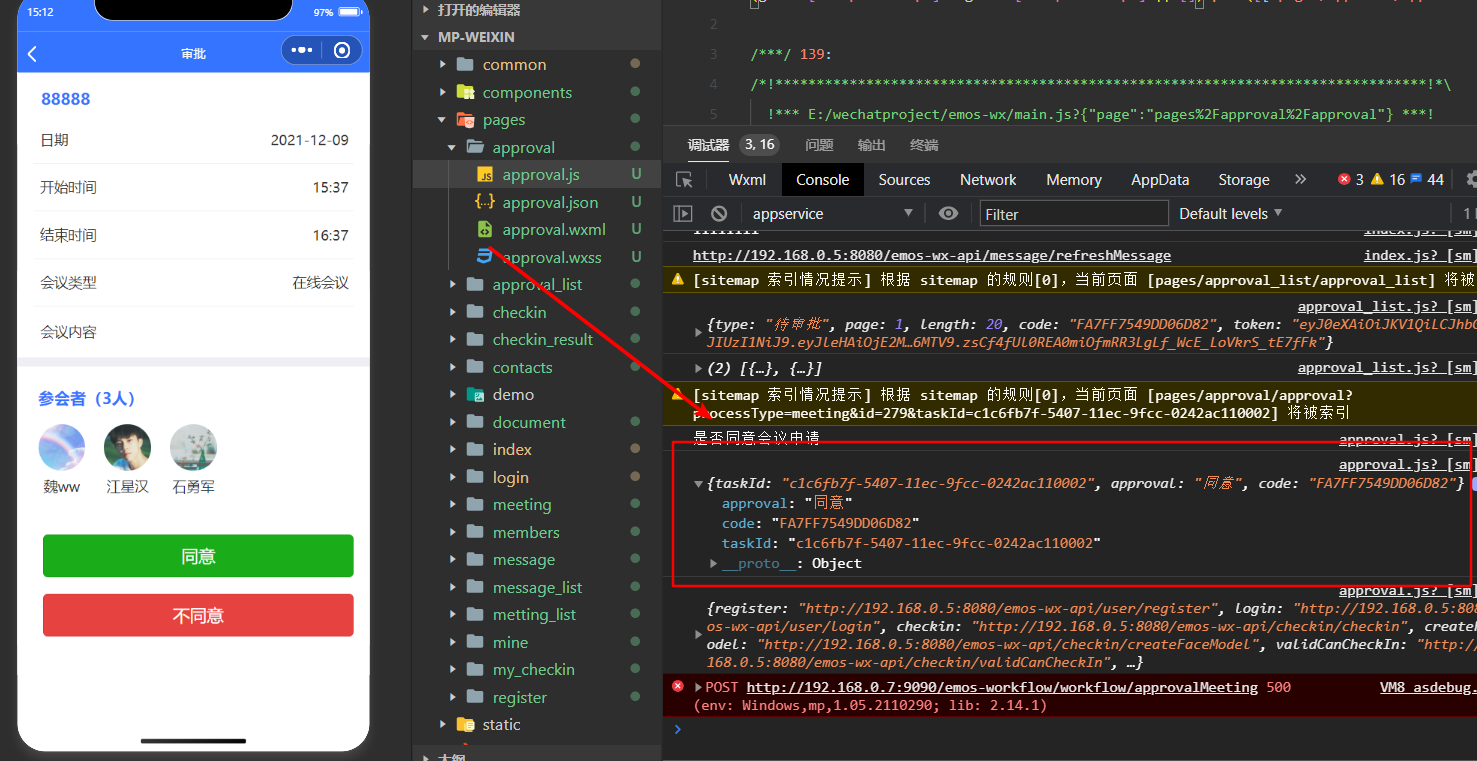
Task: Open the mini program three-dots menu
Action: (302, 51)
